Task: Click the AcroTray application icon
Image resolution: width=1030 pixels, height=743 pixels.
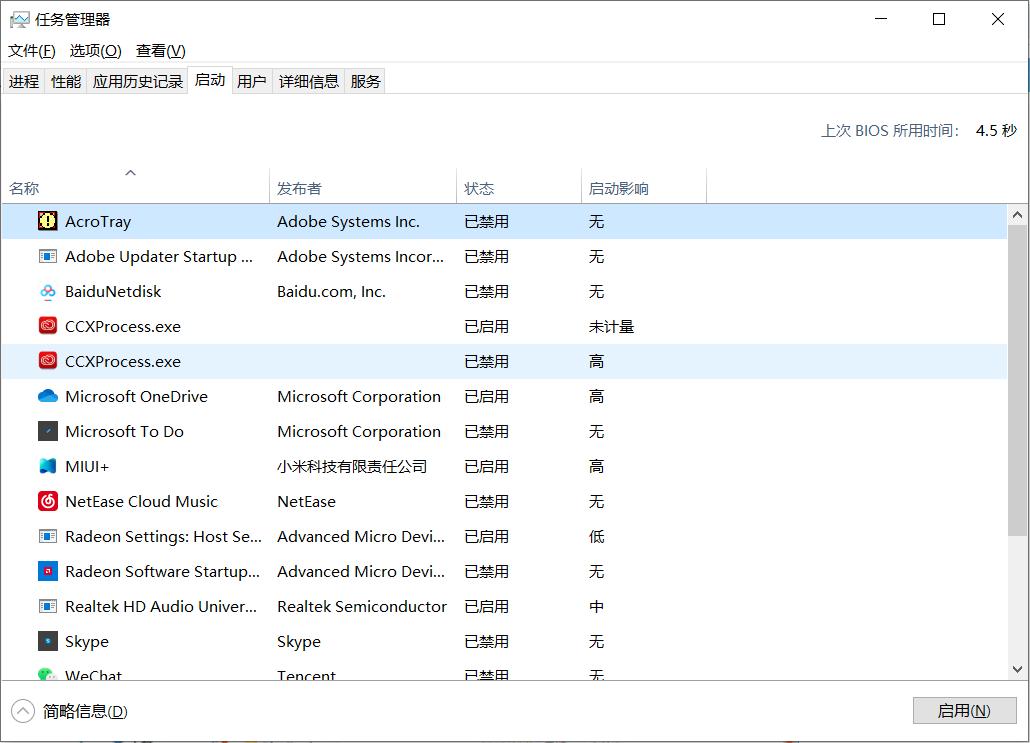Action: point(47,221)
